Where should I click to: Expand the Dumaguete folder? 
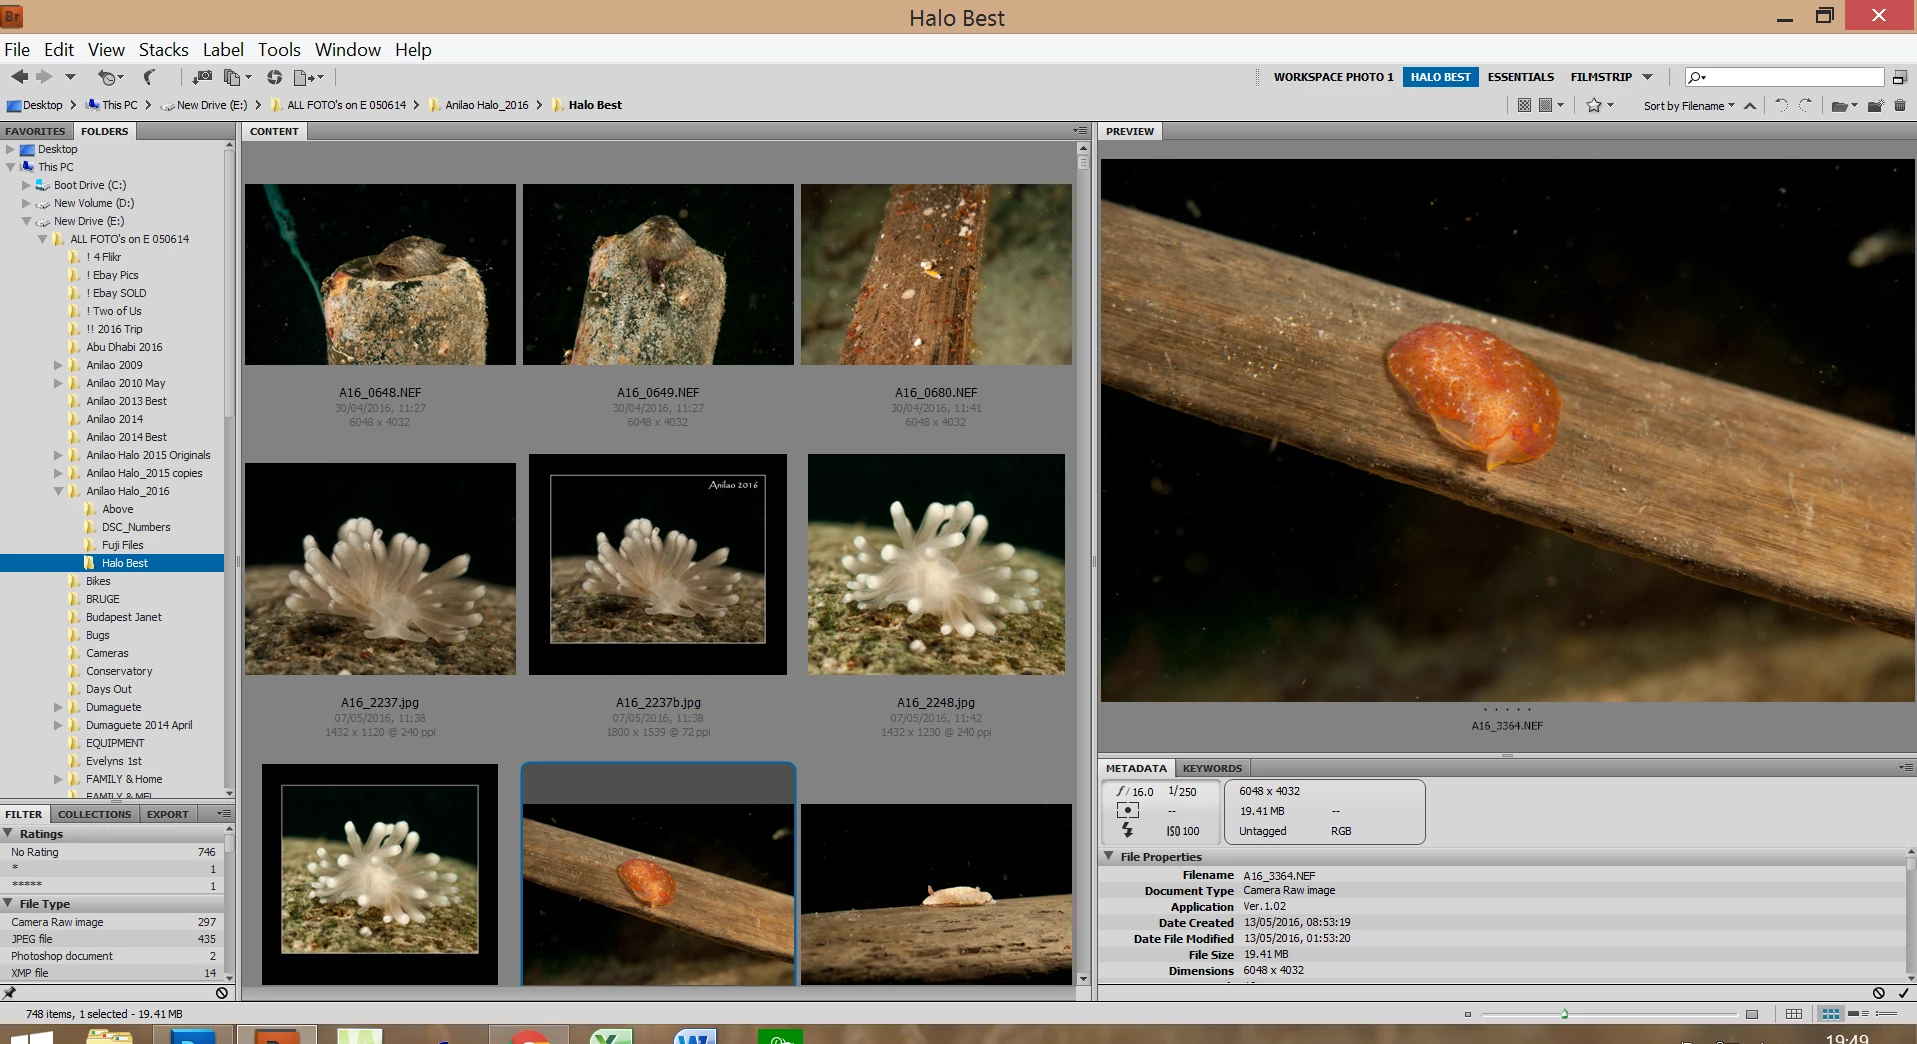58,707
